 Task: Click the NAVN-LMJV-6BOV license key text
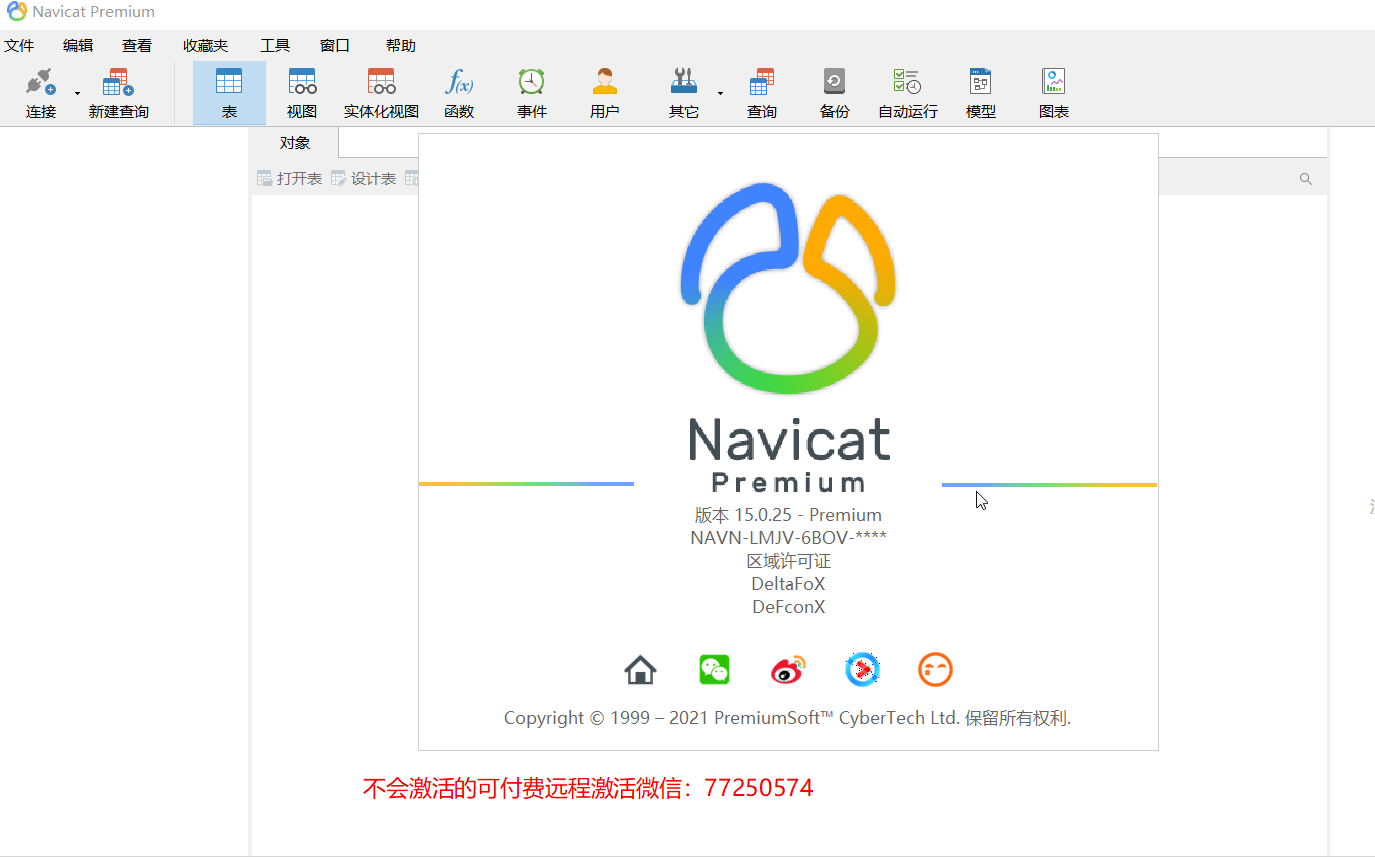(x=788, y=538)
